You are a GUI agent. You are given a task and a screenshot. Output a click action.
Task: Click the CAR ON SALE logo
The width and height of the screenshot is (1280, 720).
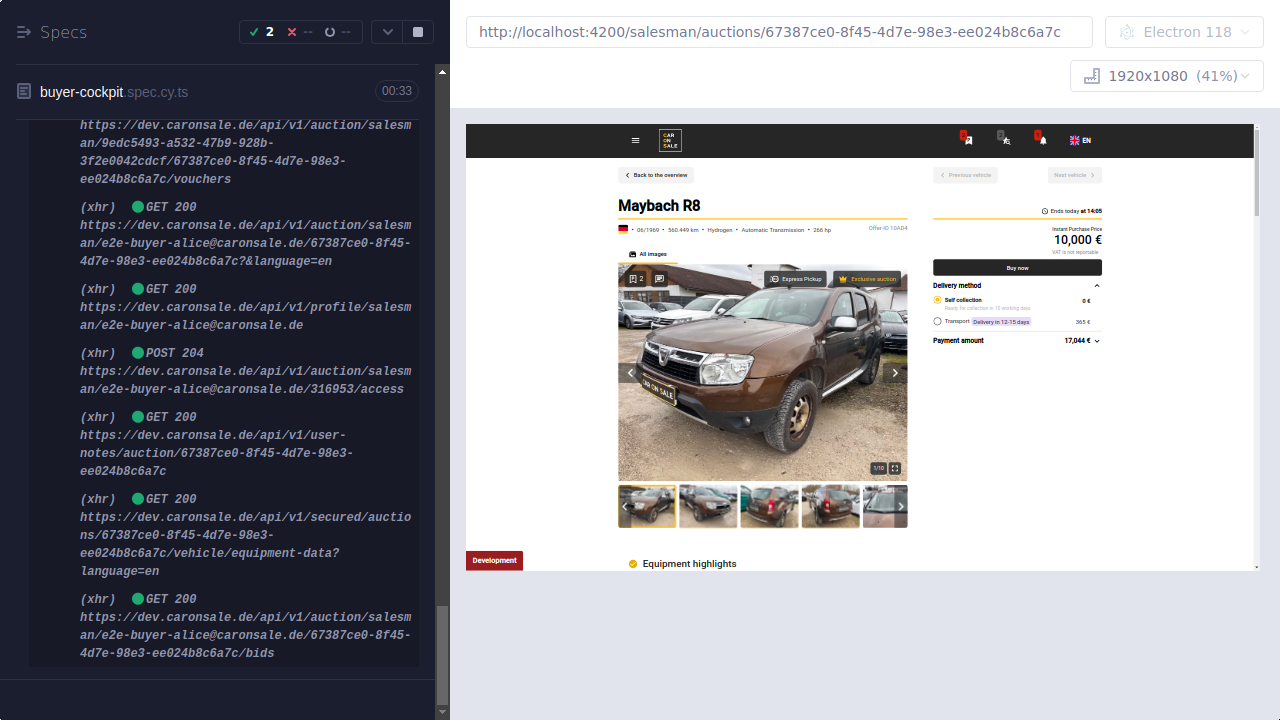click(670, 140)
